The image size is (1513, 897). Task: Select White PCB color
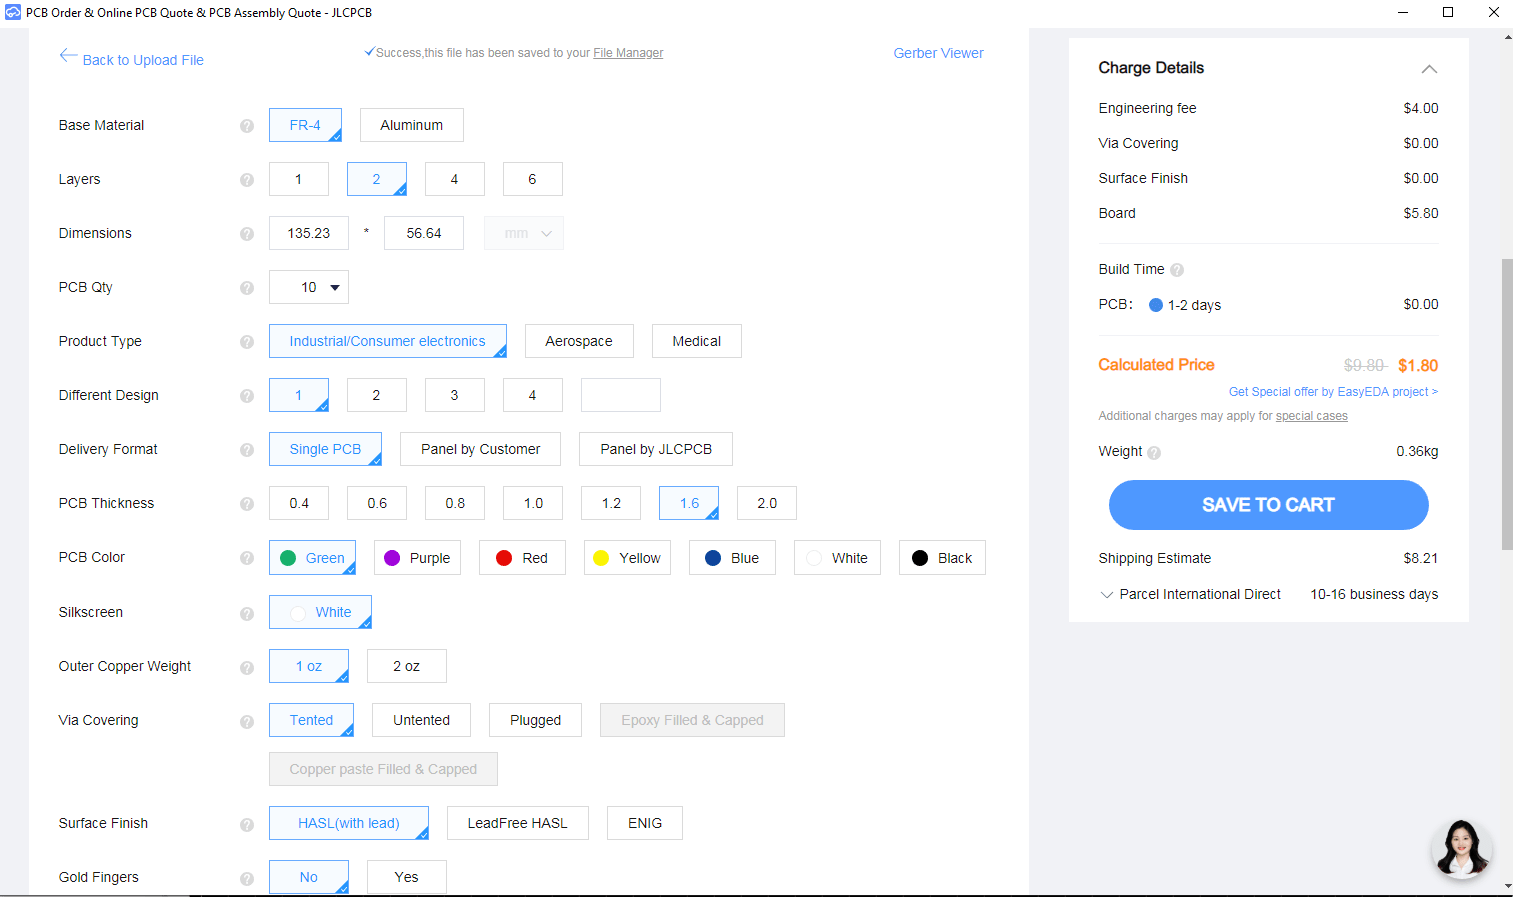[x=837, y=558]
